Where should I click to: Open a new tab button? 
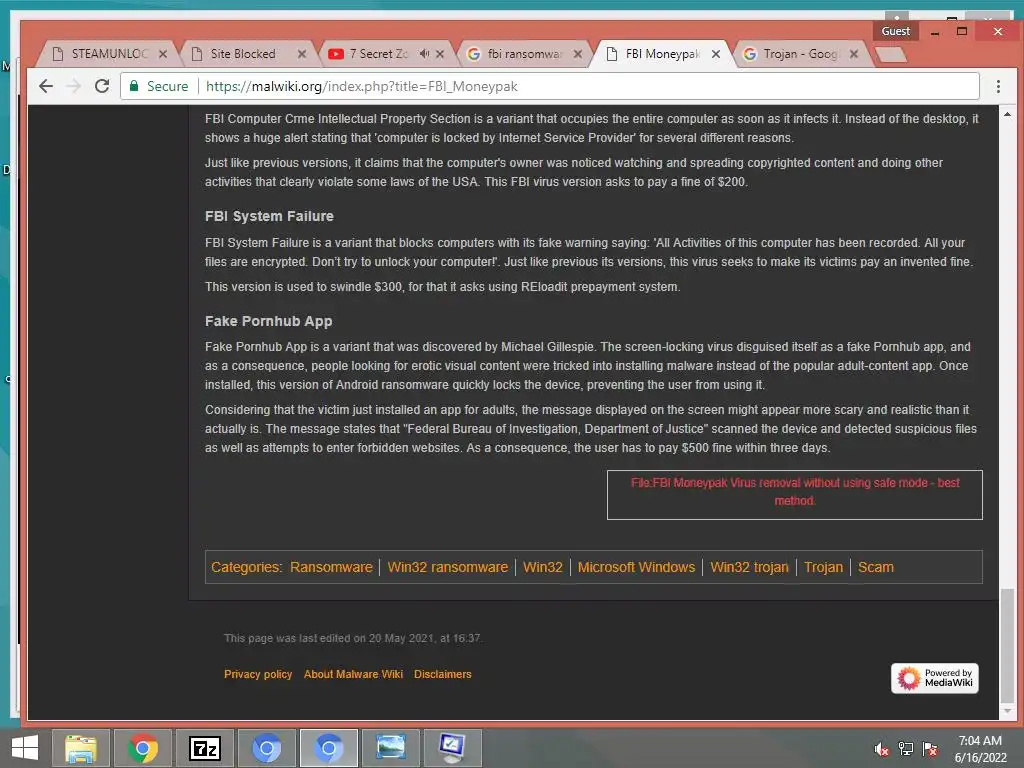[891, 55]
